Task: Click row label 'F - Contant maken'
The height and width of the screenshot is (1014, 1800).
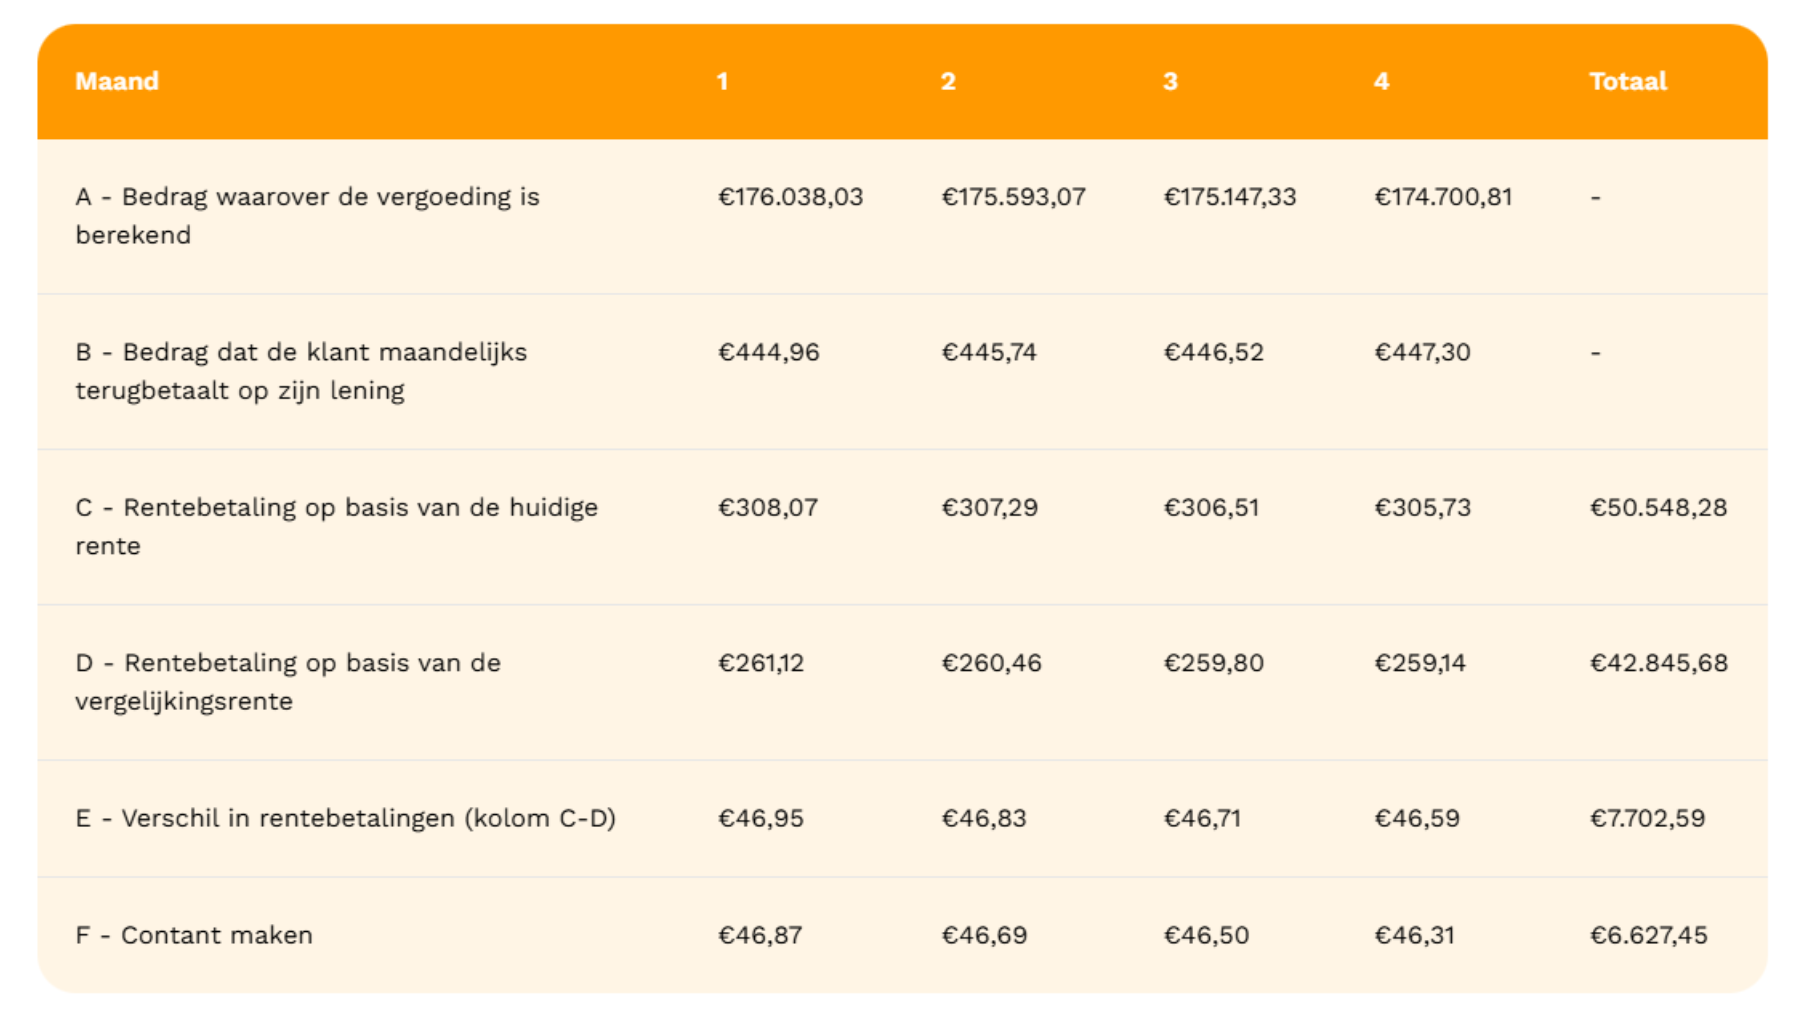Action: [x=194, y=936]
